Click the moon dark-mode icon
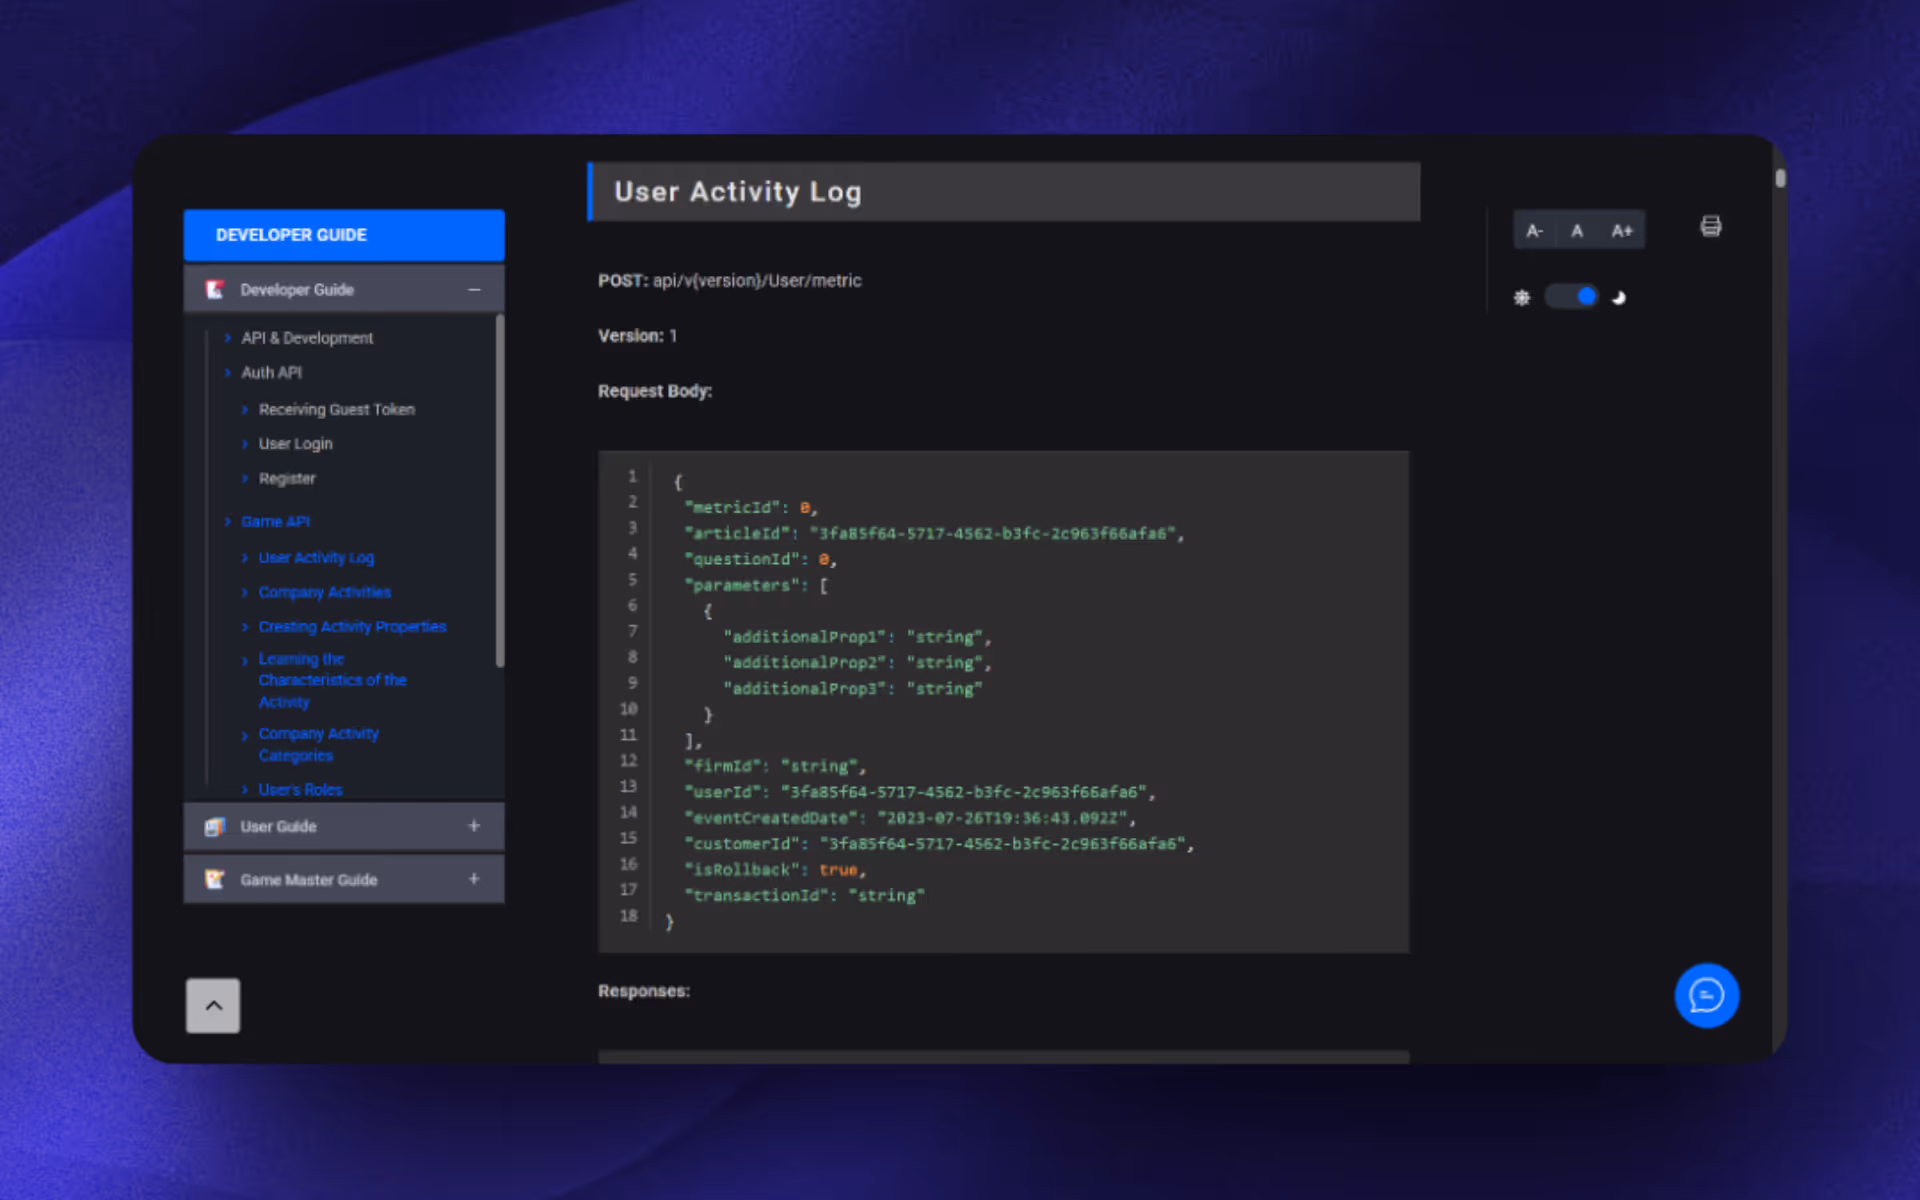The image size is (1920, 1200). click(1619, 297)
